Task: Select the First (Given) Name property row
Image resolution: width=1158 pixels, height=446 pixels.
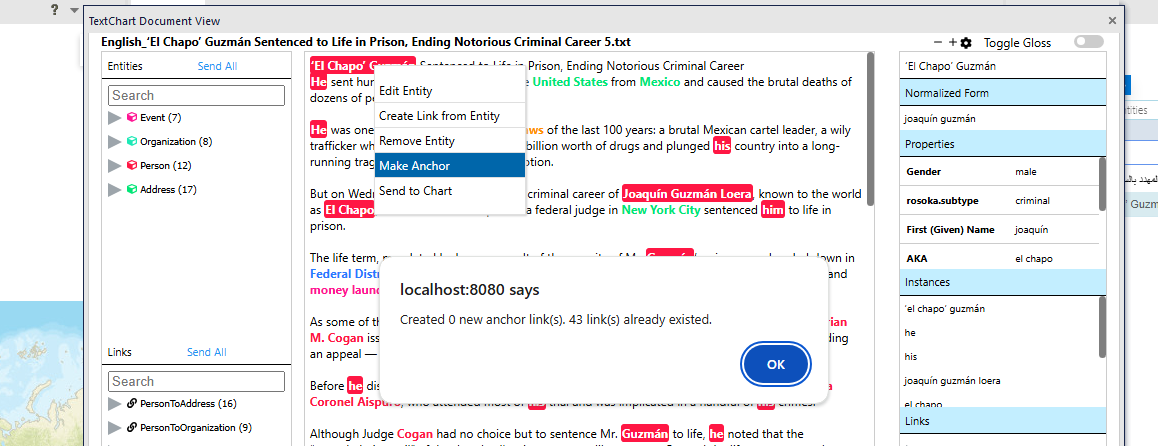Action: (998, 230)
